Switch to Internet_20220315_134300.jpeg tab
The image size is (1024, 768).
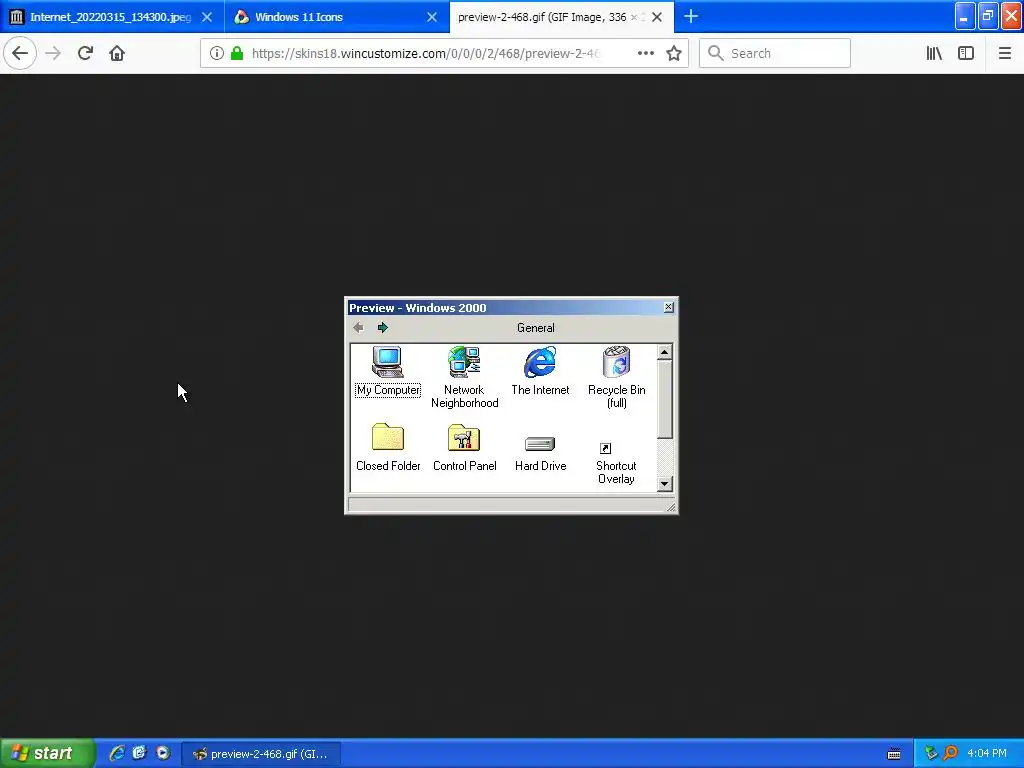pos(110,17)
